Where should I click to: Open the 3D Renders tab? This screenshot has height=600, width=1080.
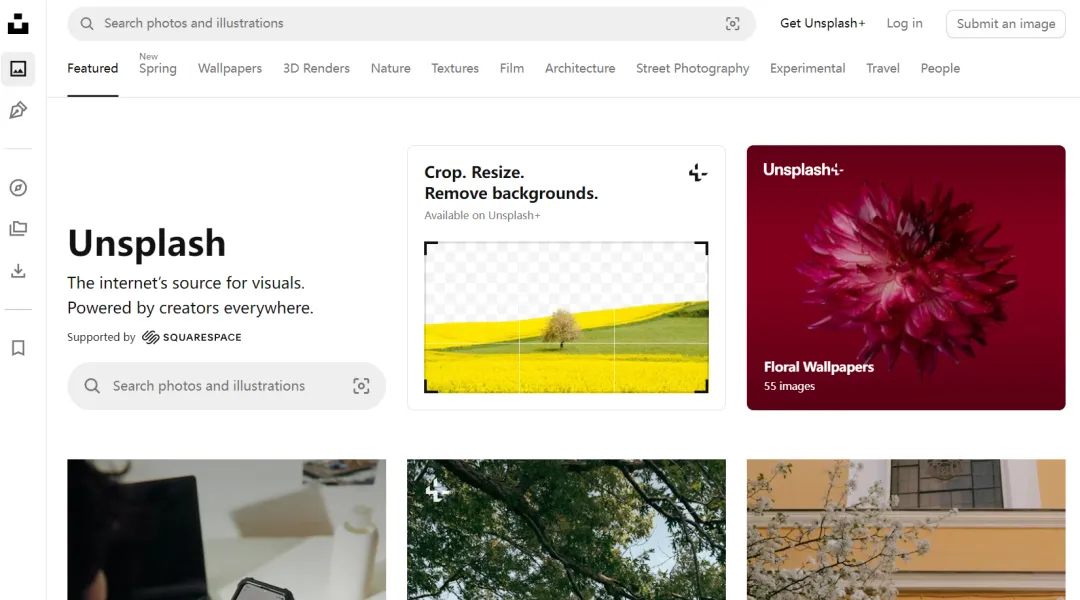point(316,68)
